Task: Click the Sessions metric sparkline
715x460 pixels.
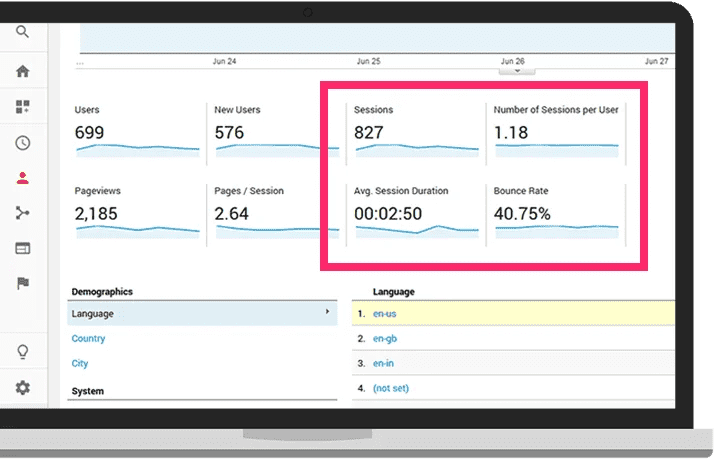Action: coord(416,148)
